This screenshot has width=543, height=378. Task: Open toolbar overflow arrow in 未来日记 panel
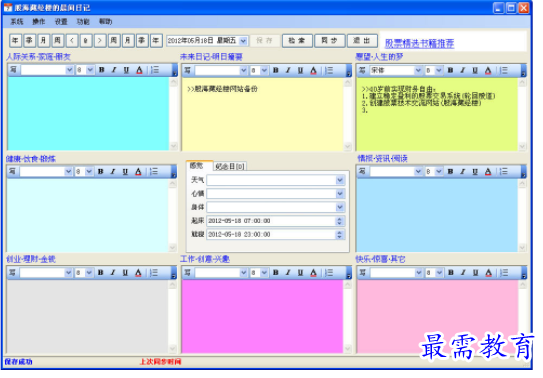tap(349, 71)
